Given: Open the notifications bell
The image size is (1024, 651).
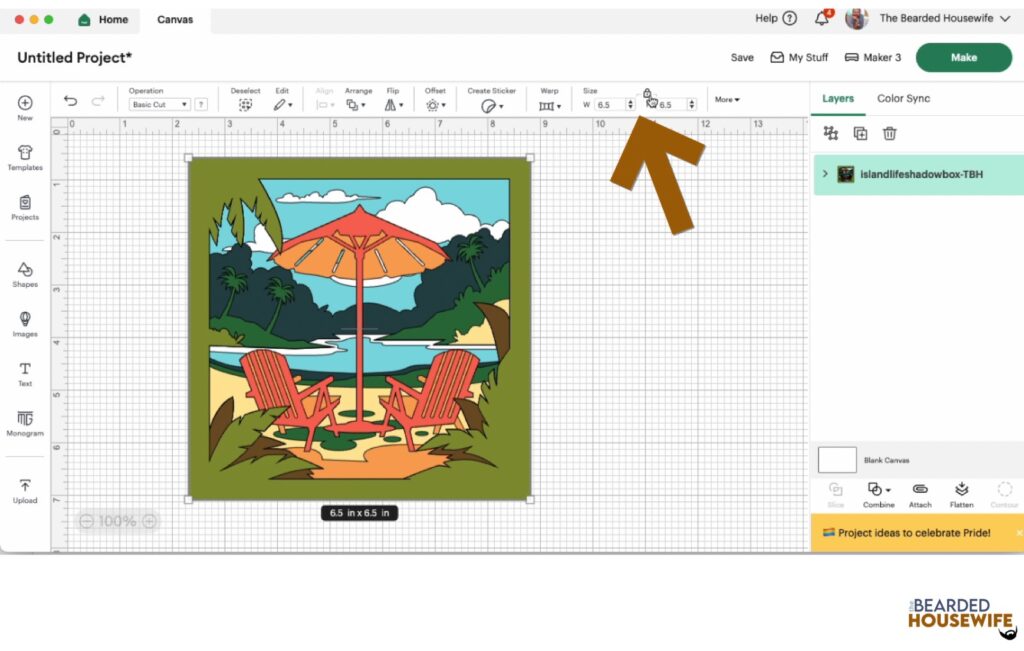Looking at the screenshot, I should [822, 18].
